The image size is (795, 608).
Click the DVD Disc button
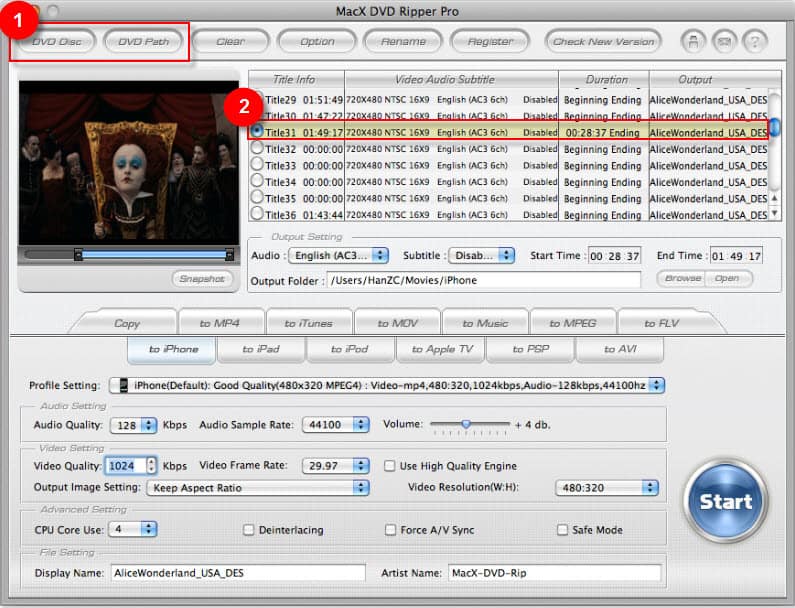pyautogui.click(x=56, y=42)
